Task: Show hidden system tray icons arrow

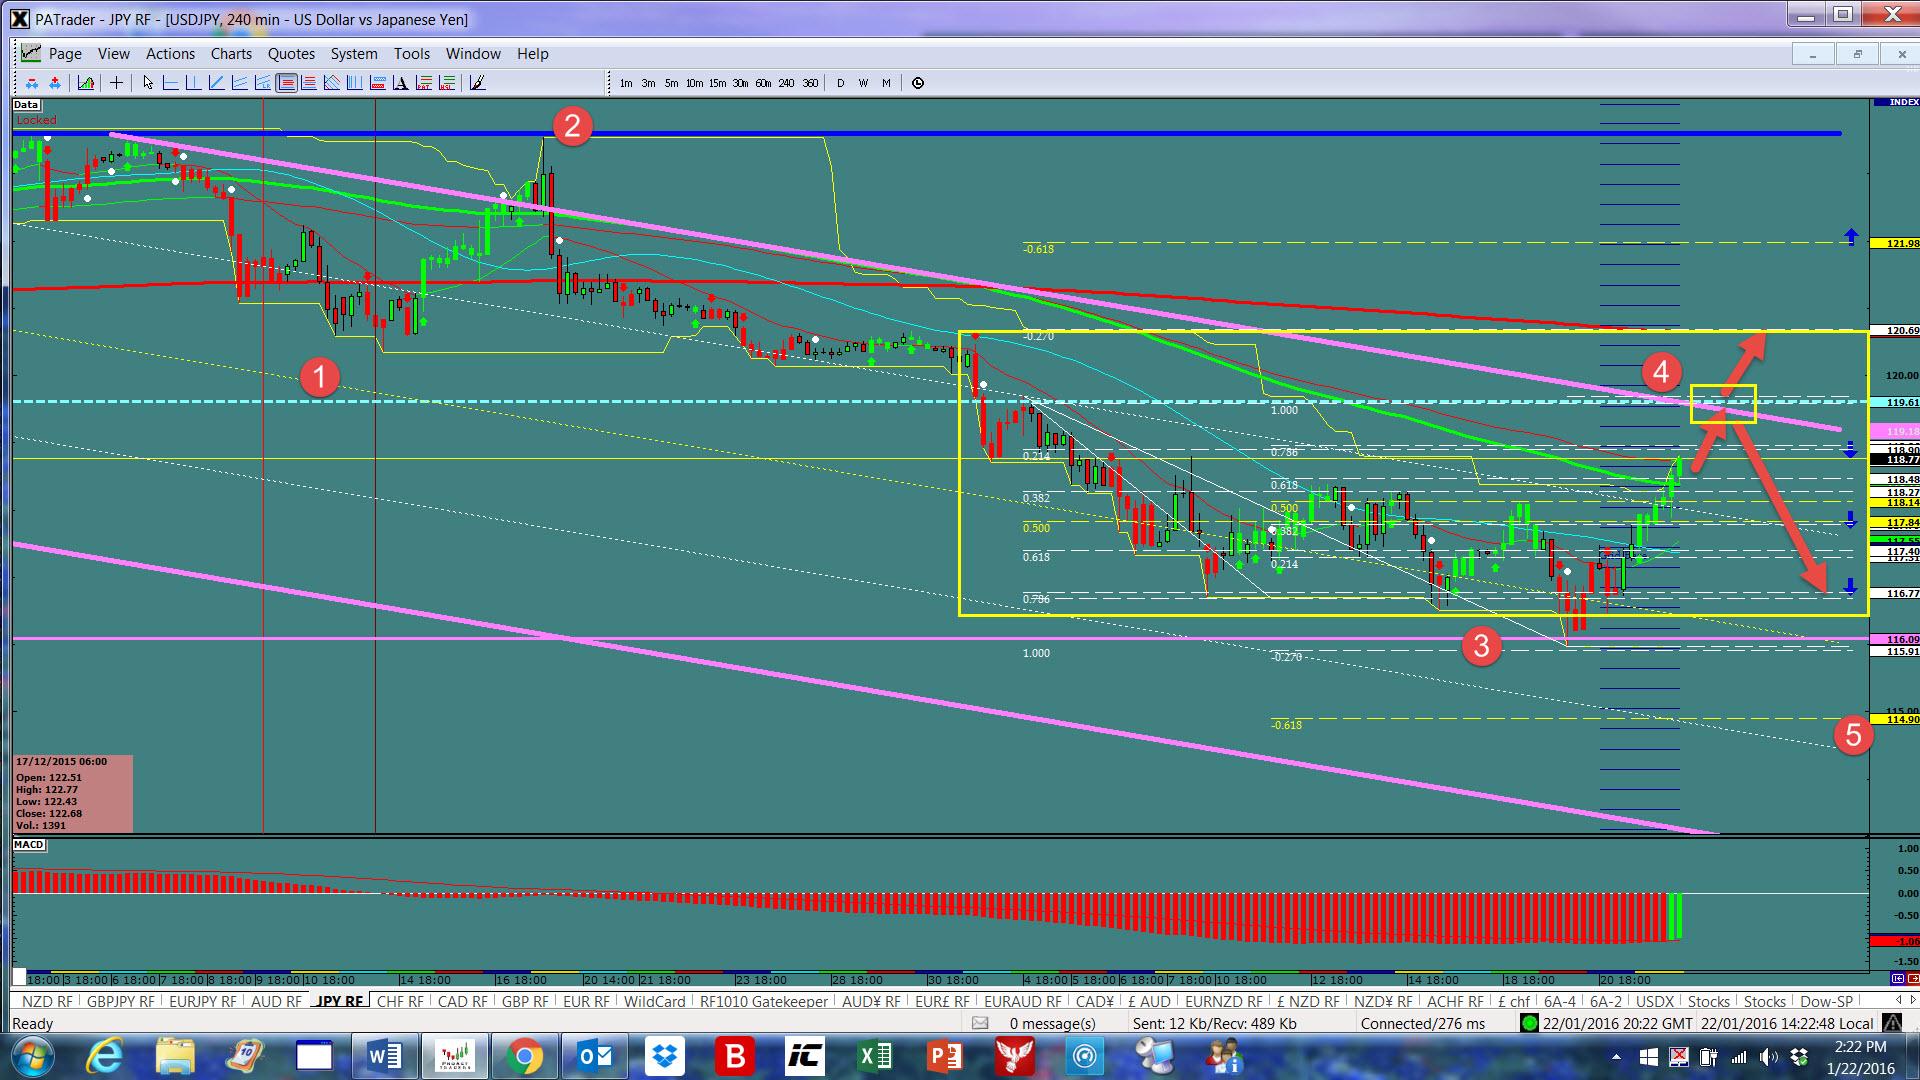Action: click(x=1616, y=1056)
